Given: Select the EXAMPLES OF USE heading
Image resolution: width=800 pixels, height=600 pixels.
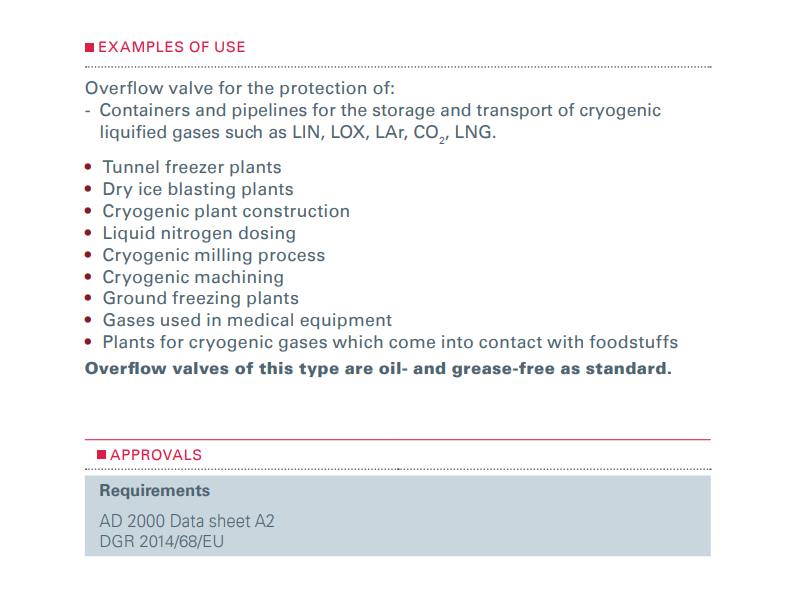Looking at the screenshot, I should (x=171, y=47).
